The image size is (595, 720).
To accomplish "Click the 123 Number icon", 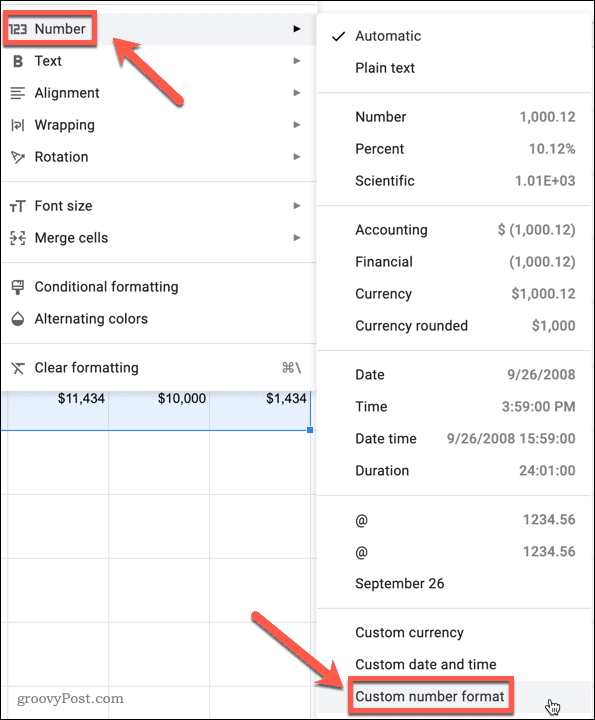I will 18,29.
